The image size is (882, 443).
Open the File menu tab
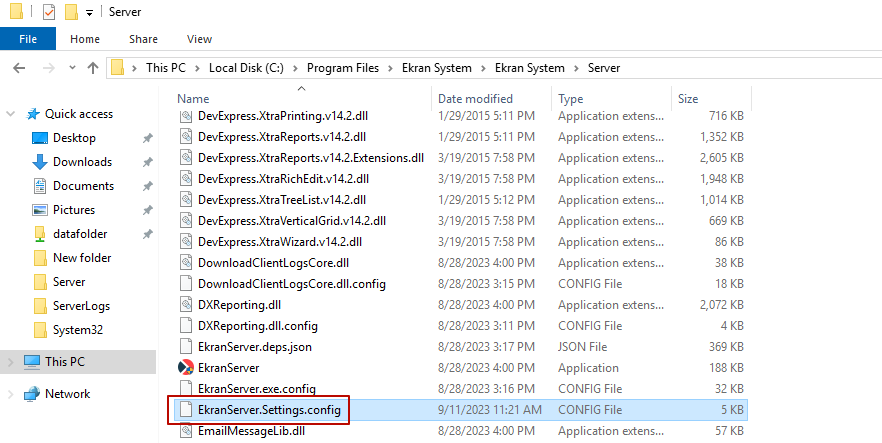coord(28,39)
